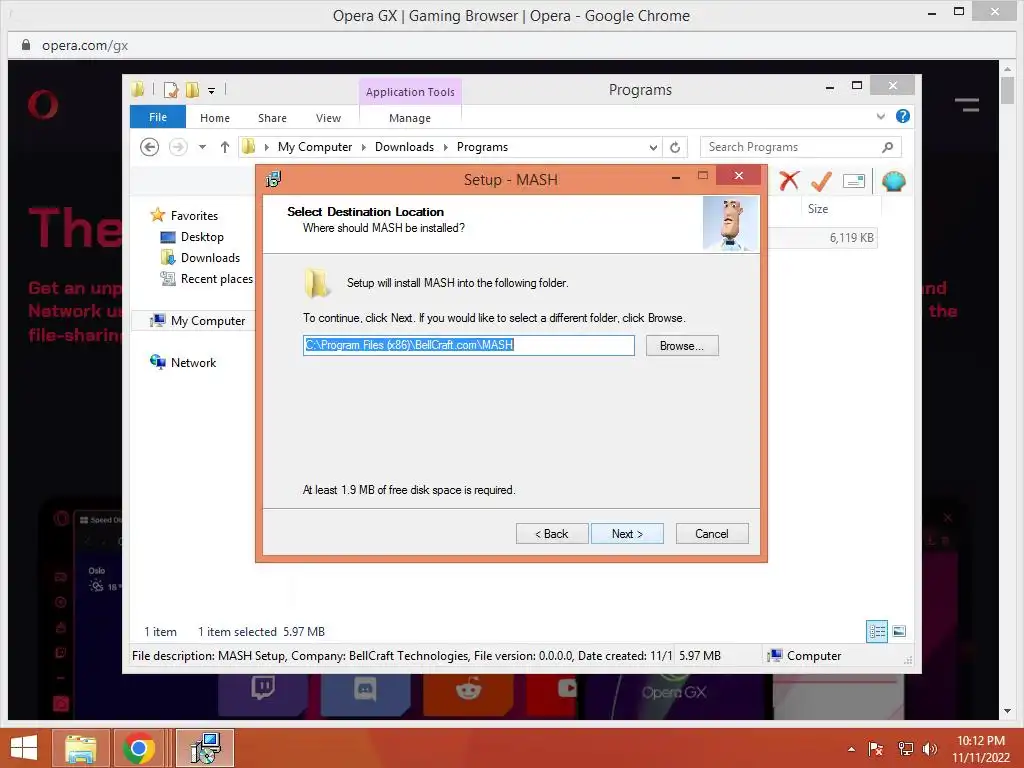This screenshot has width=1024, height=768.
Task: Click the 6,119 KB file size cell
Action: [852, 238]
